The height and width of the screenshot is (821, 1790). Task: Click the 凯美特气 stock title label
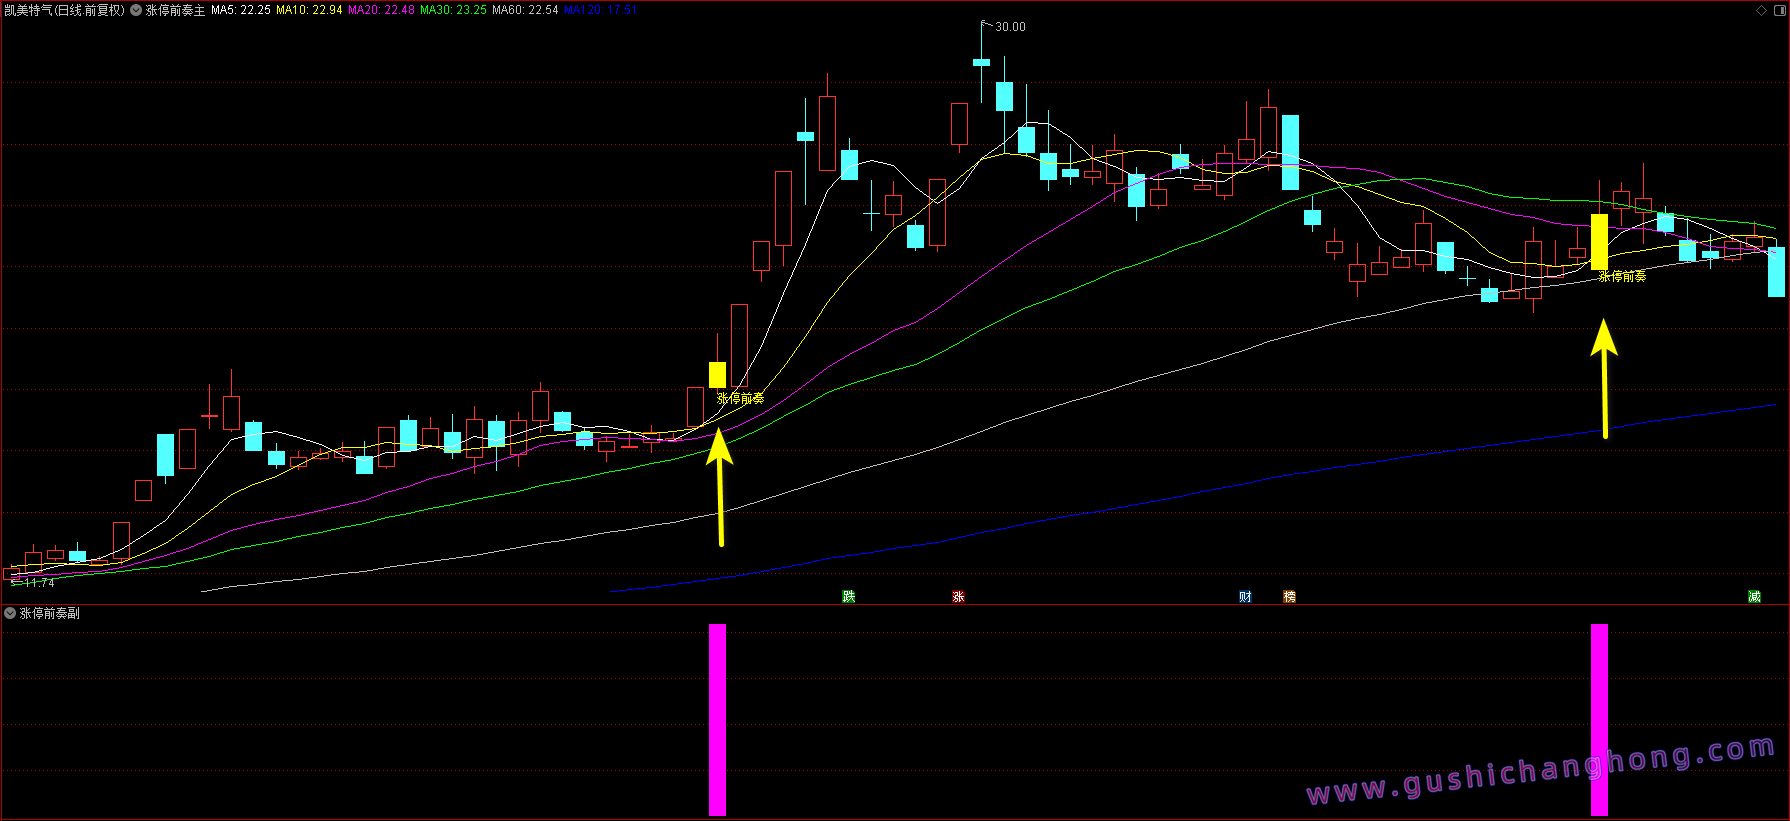tap(65, 10)
